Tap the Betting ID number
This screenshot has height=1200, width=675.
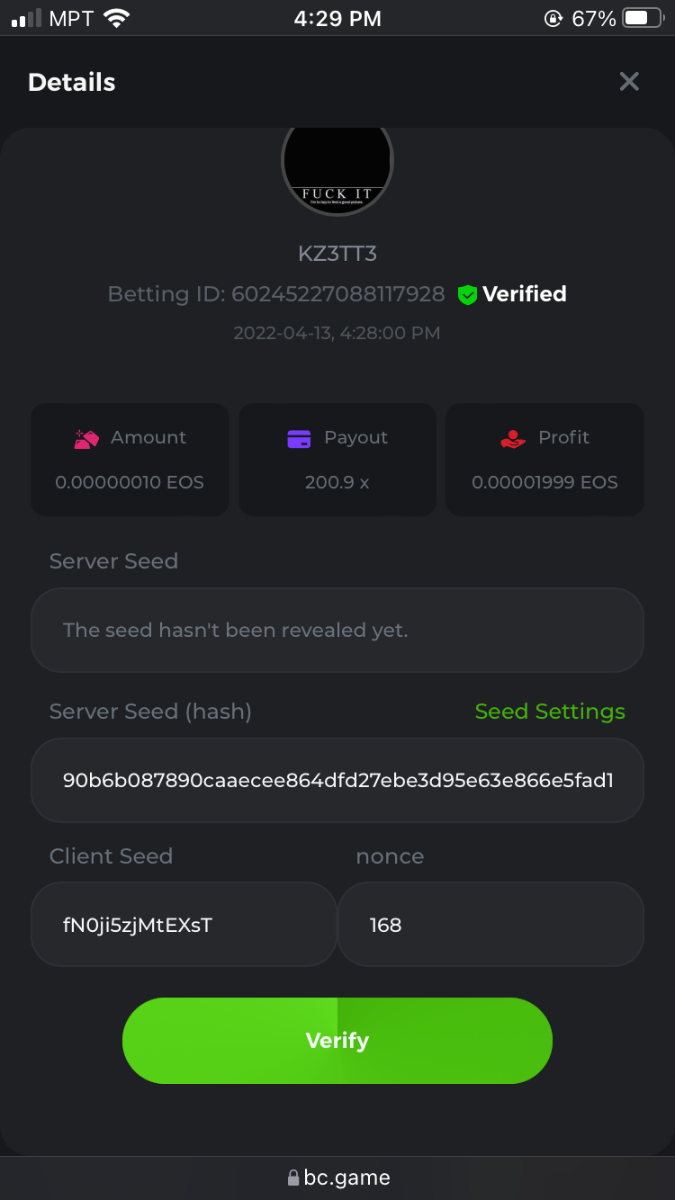coord(338,294)
